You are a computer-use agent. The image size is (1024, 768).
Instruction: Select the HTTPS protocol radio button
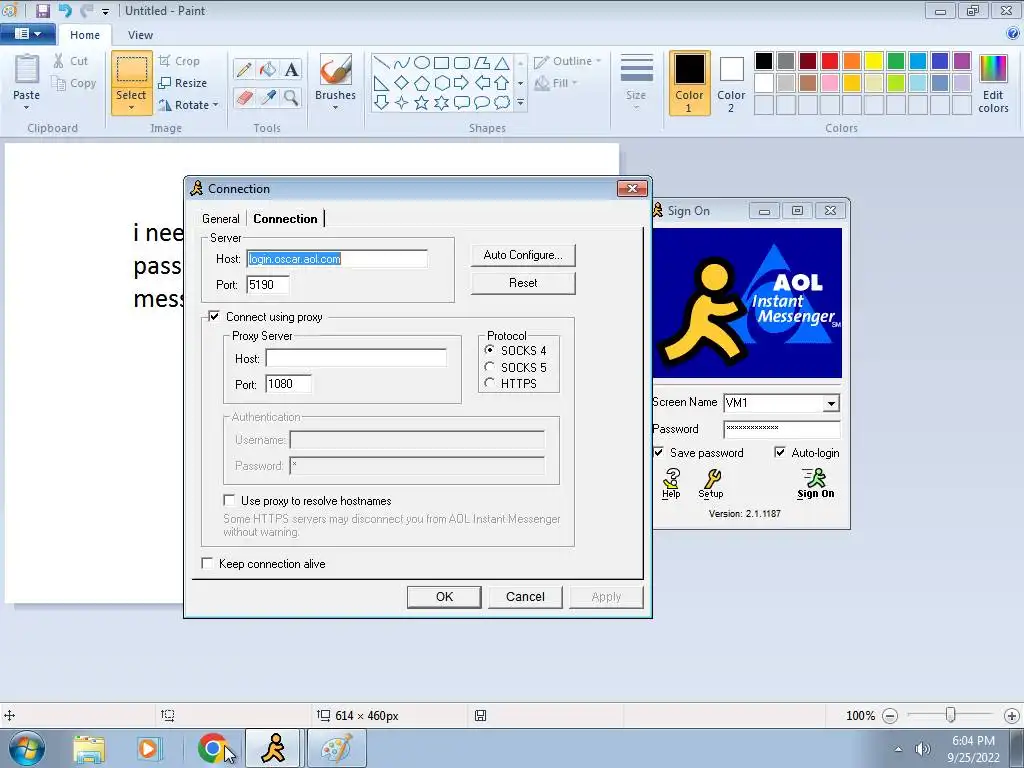489,383
